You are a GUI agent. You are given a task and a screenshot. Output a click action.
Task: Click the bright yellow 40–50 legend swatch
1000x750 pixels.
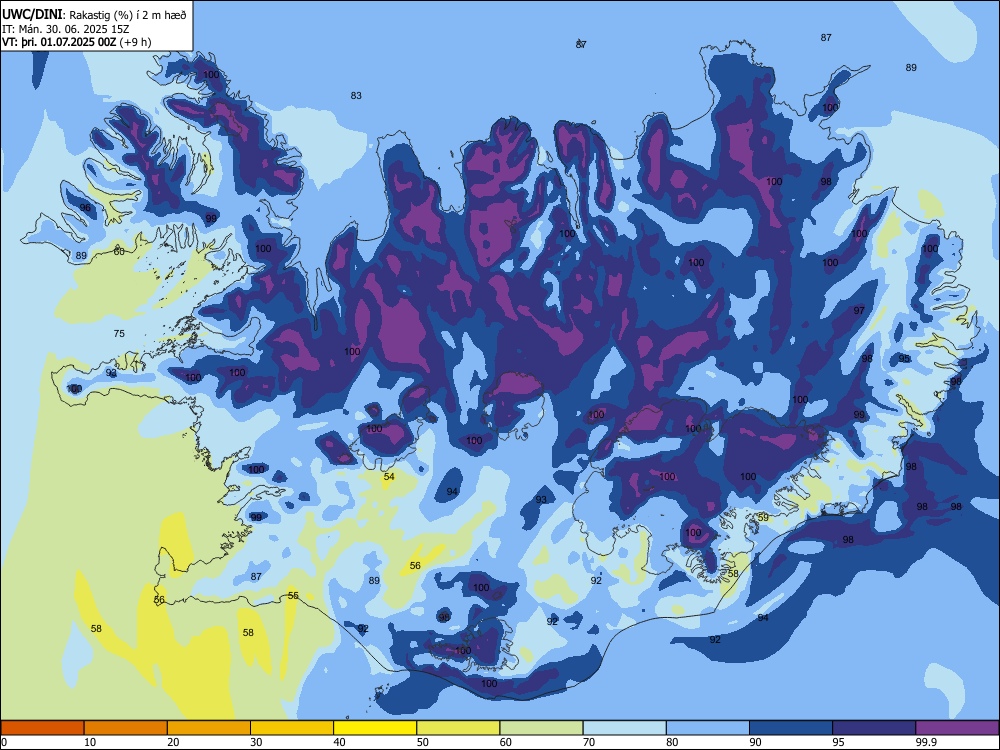[375, 728]
